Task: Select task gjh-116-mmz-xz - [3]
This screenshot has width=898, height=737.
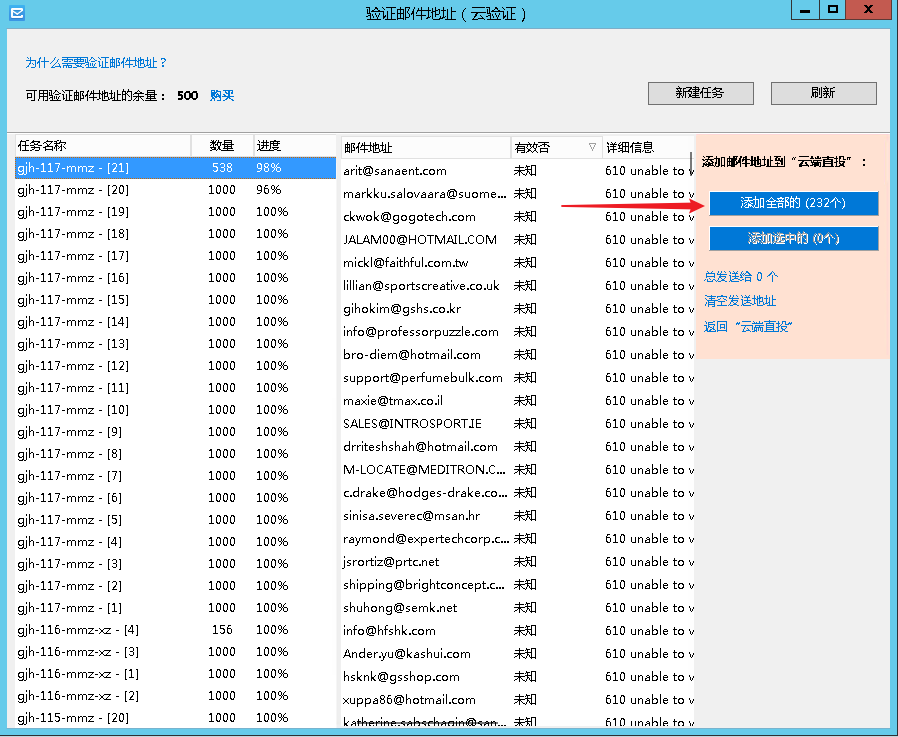Action: click(x=175, y=652)
